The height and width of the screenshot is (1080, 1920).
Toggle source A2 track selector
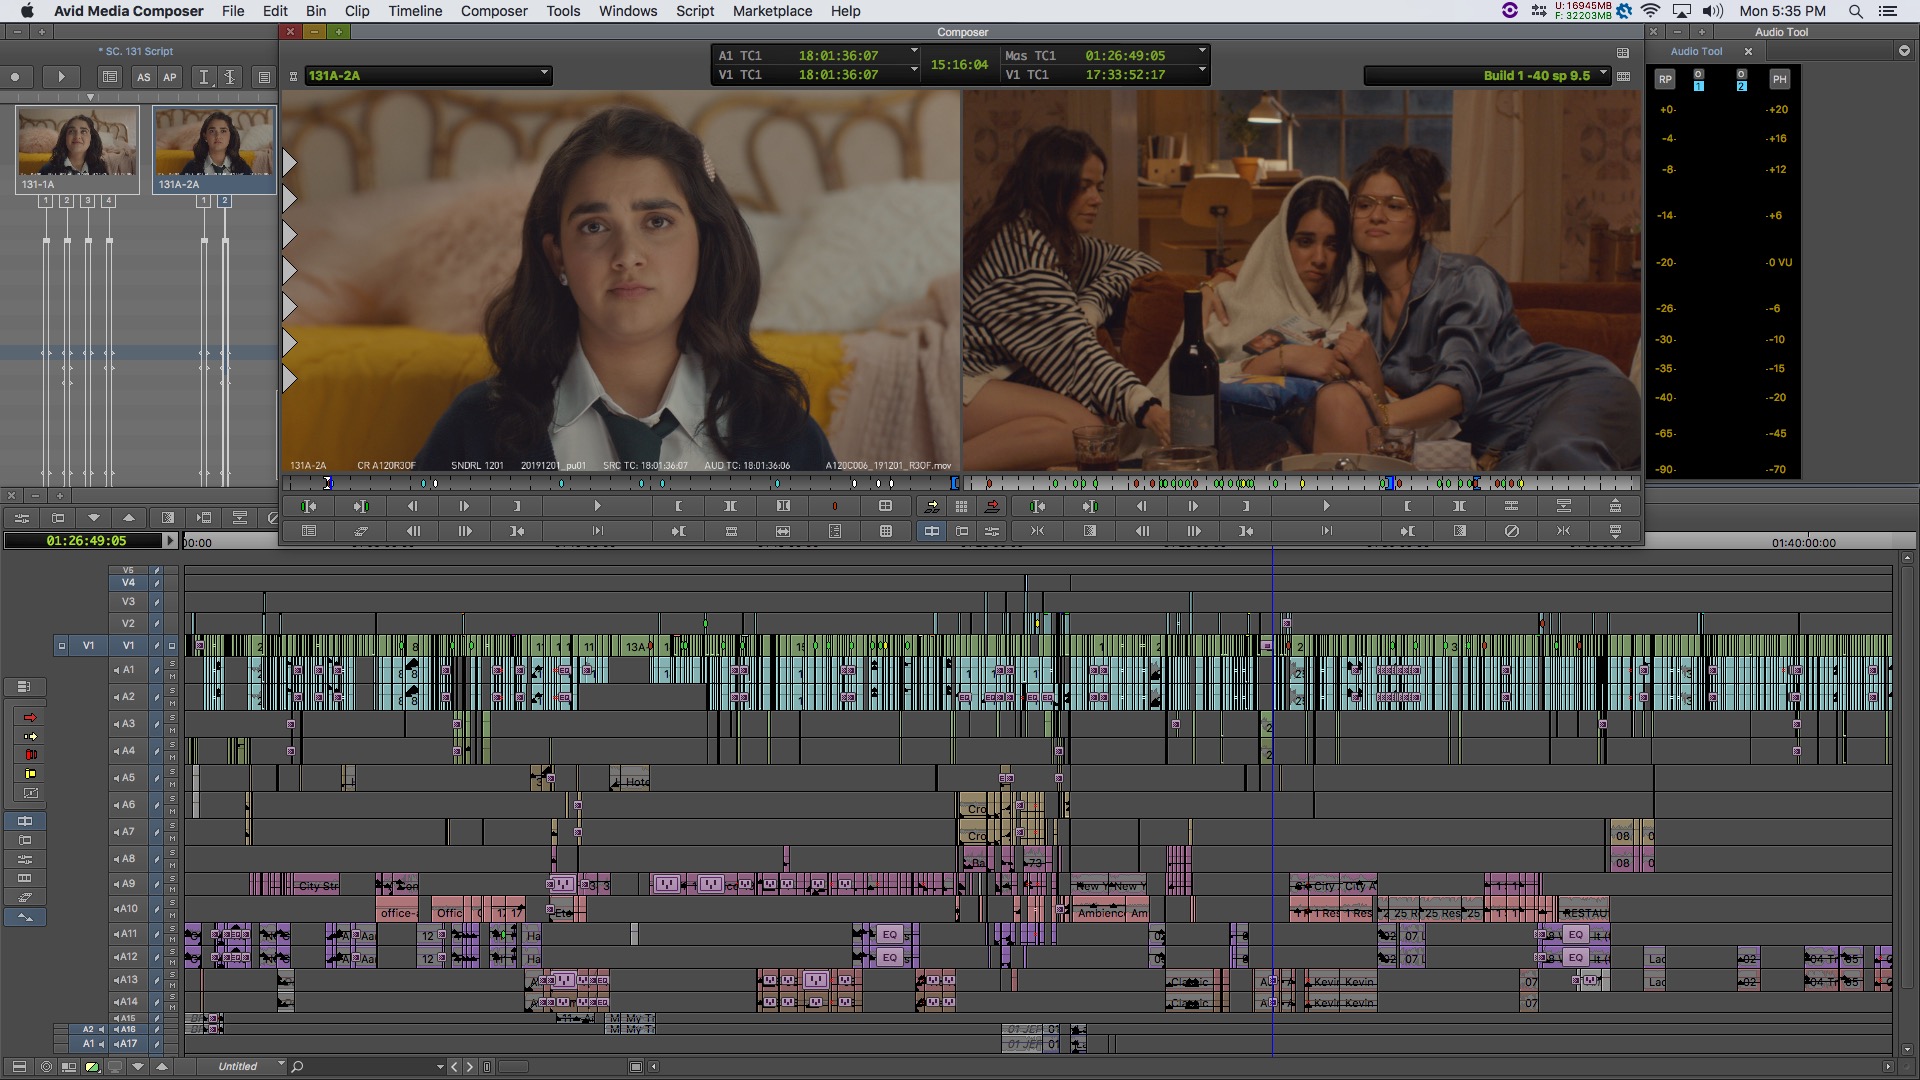point(88,1029)
